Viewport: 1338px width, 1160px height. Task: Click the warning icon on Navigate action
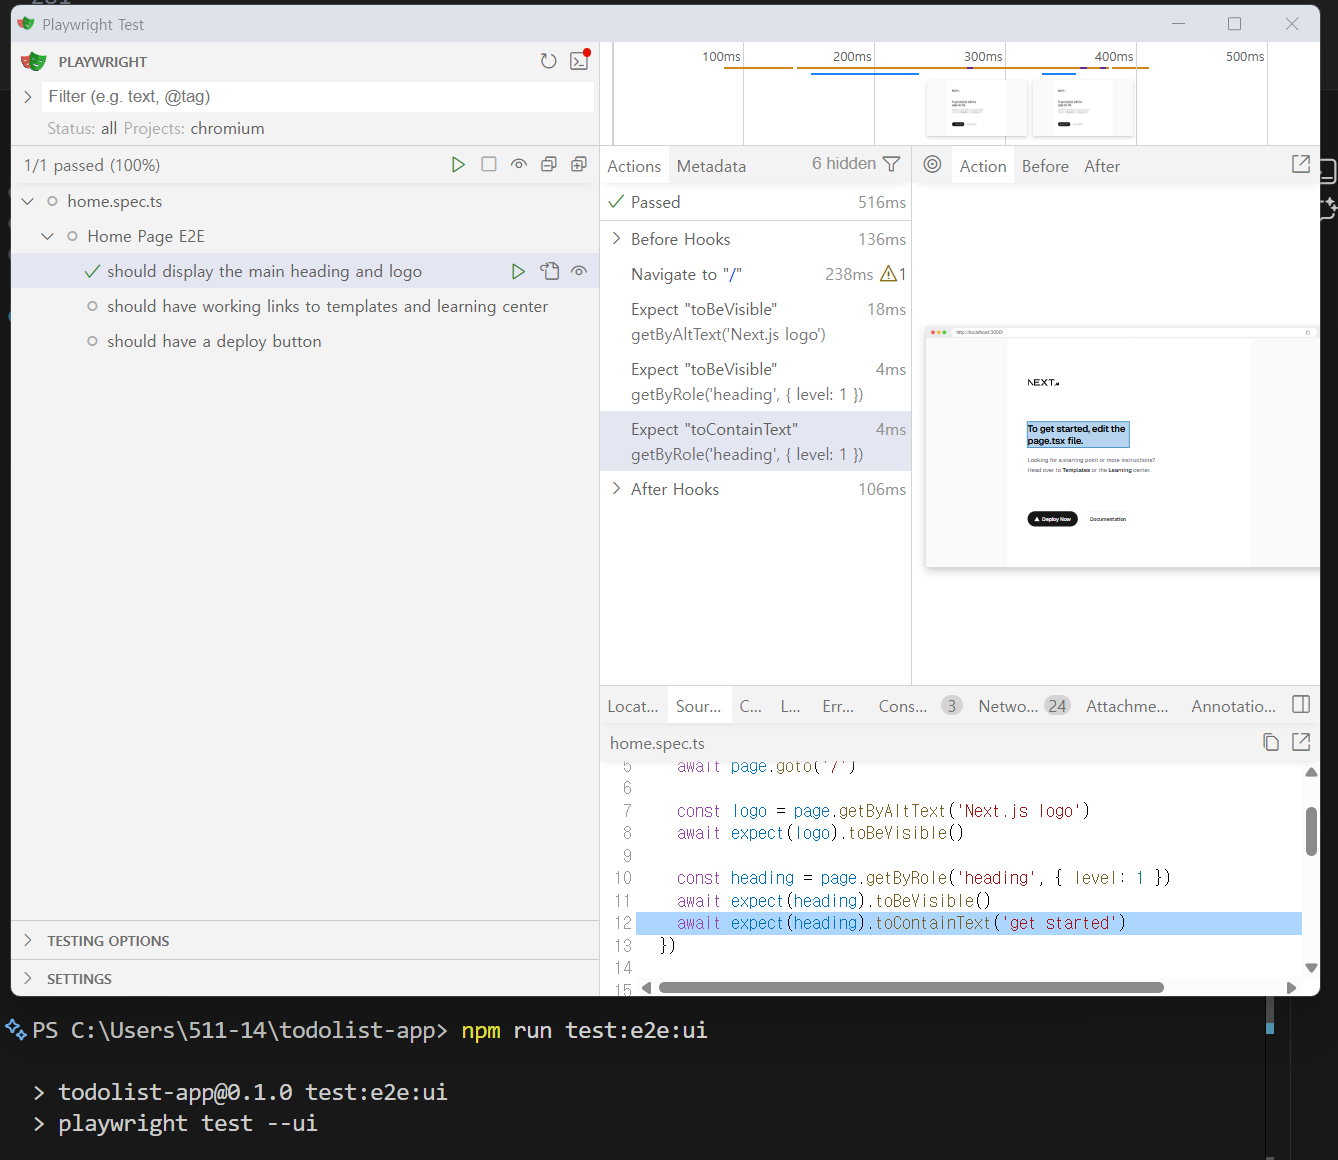[888, 274]
